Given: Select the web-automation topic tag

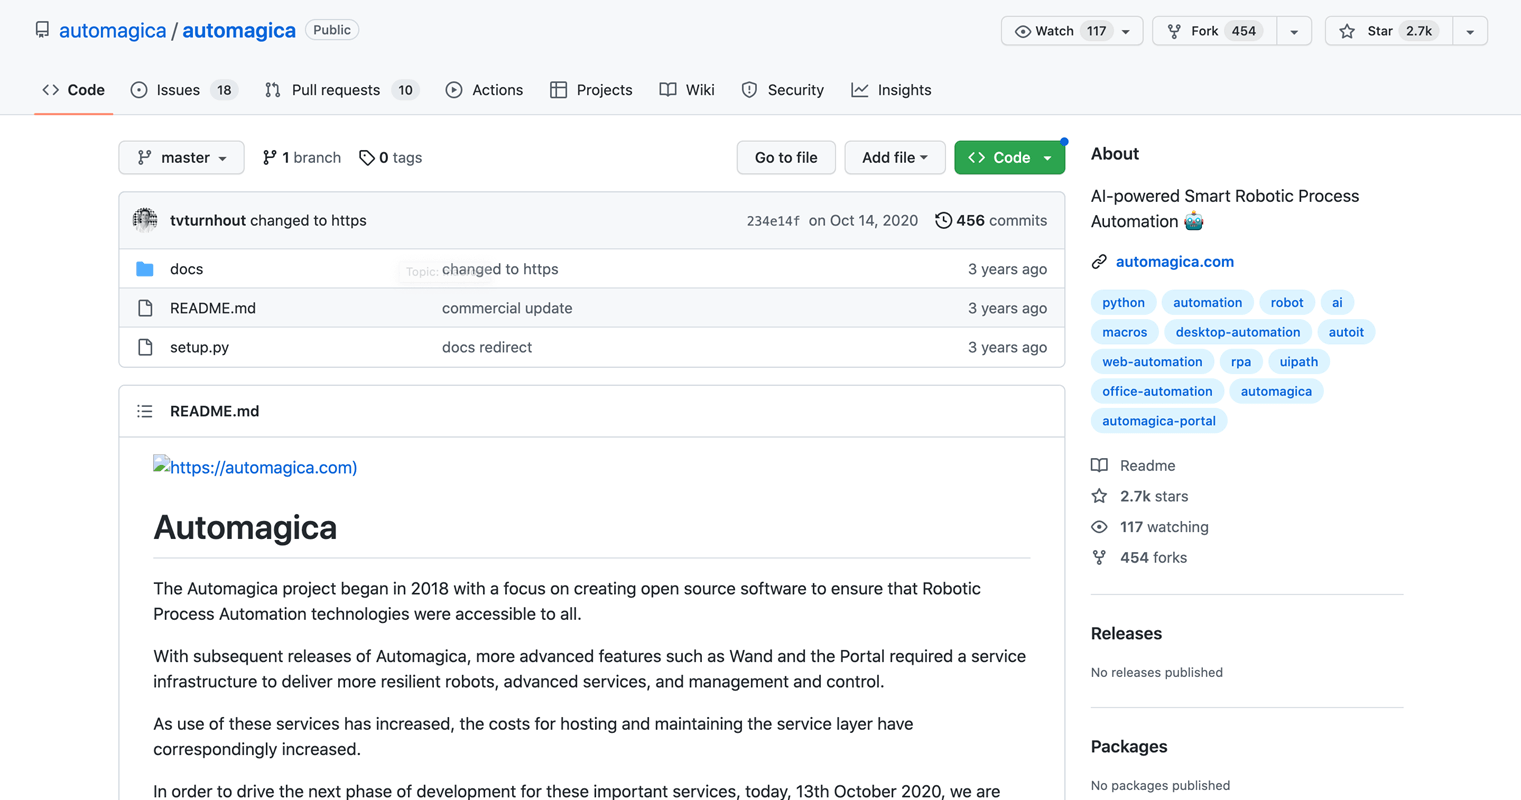Looking at the screenshot, I should point(1152,362).
